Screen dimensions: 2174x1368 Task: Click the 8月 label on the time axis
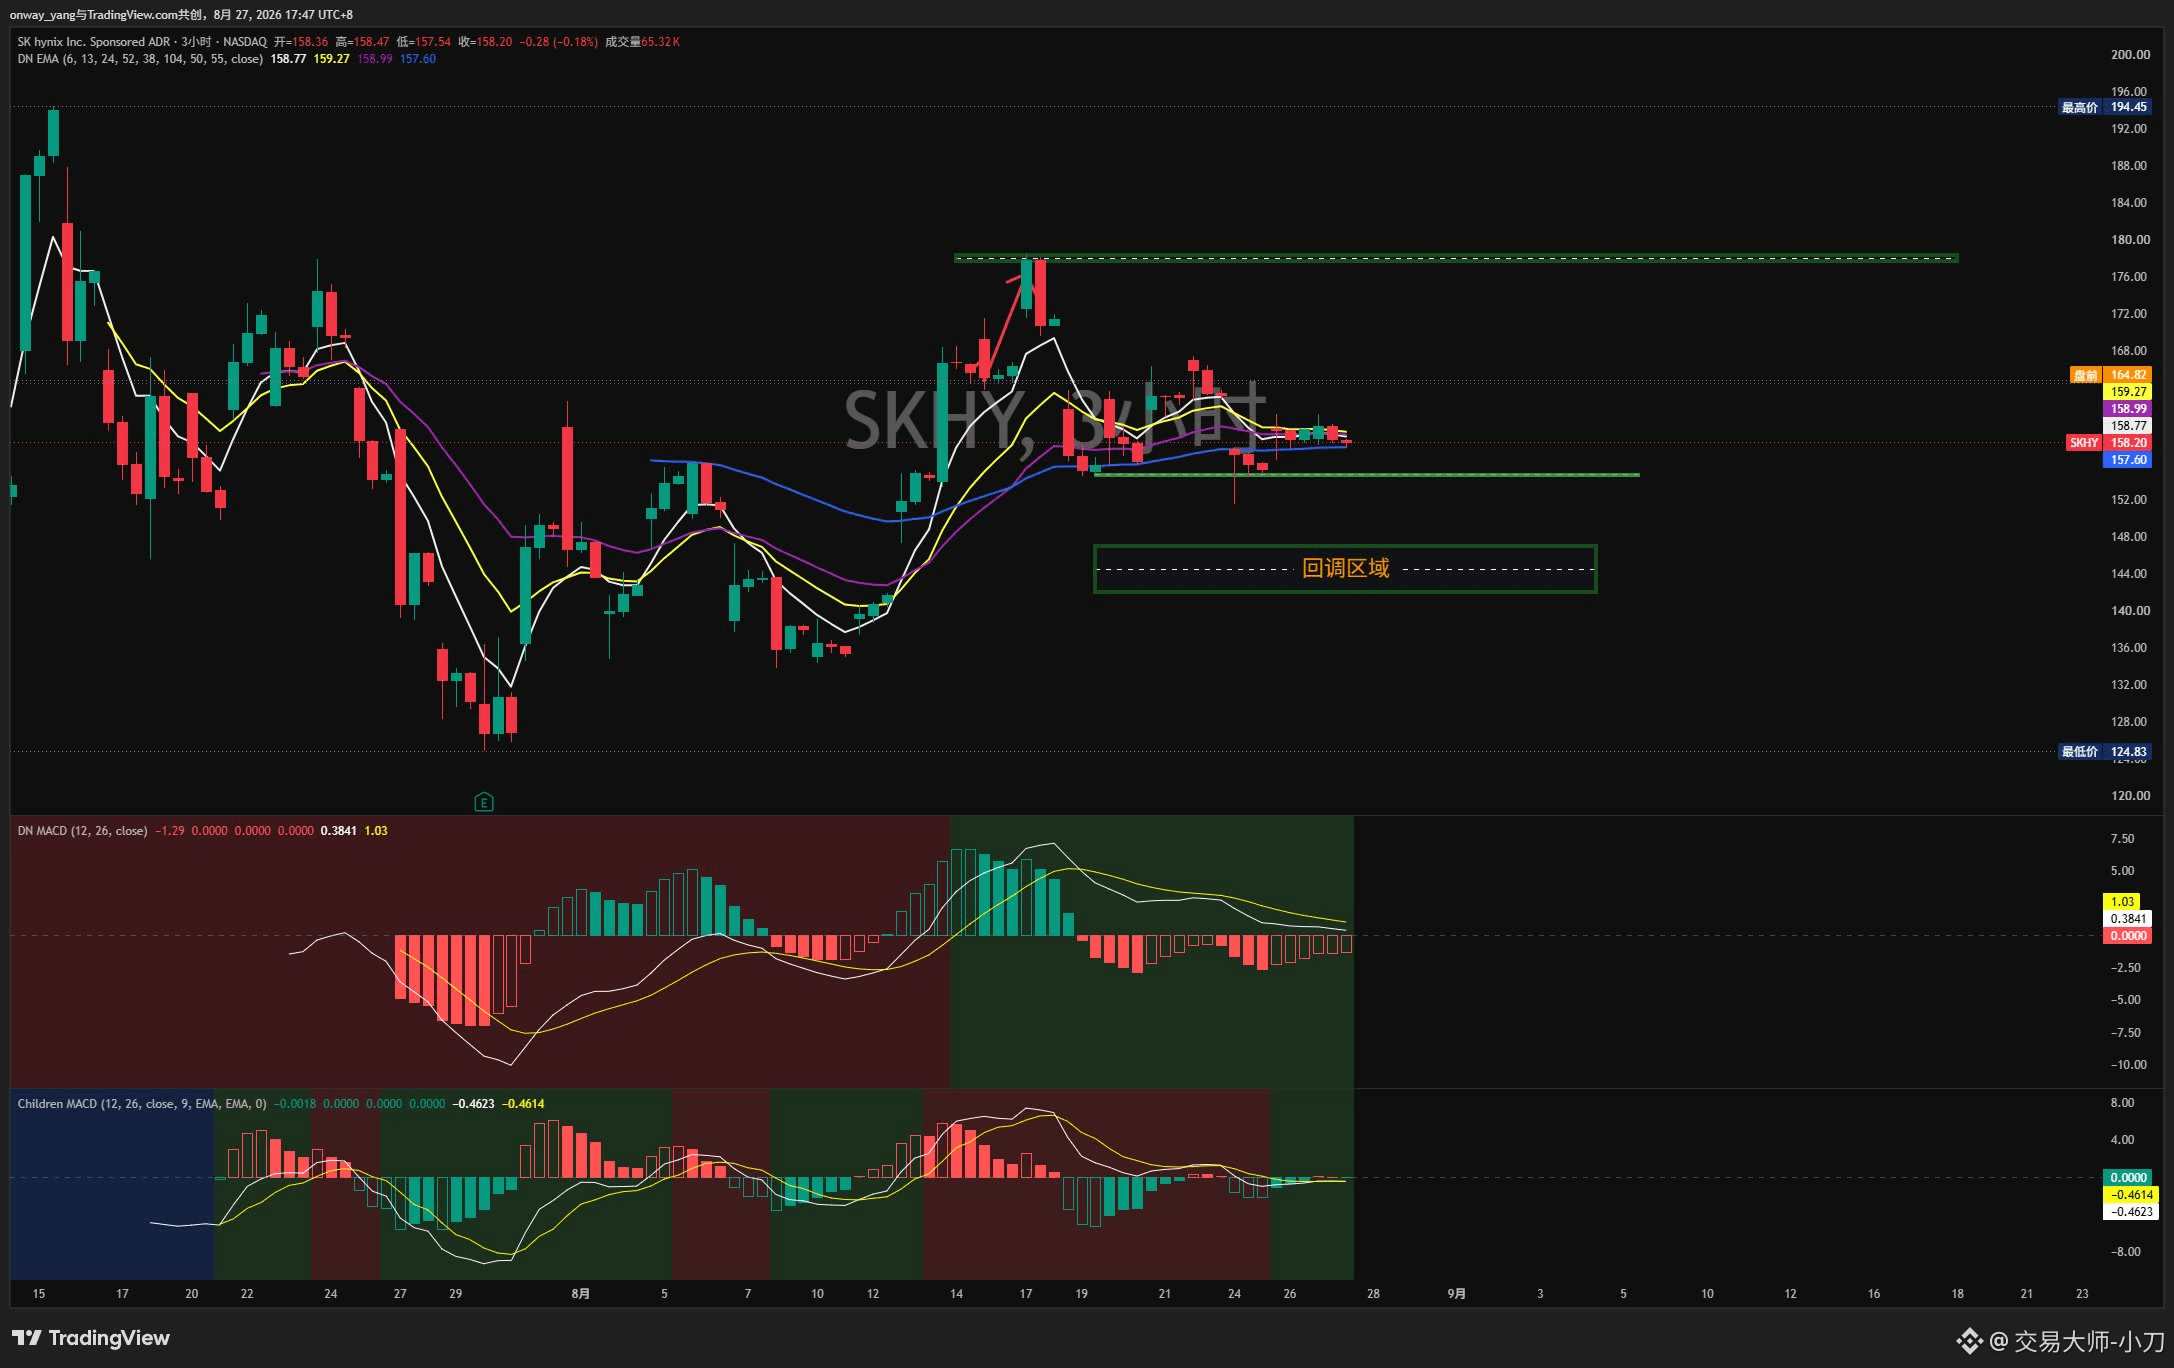tap(581, 1294)
